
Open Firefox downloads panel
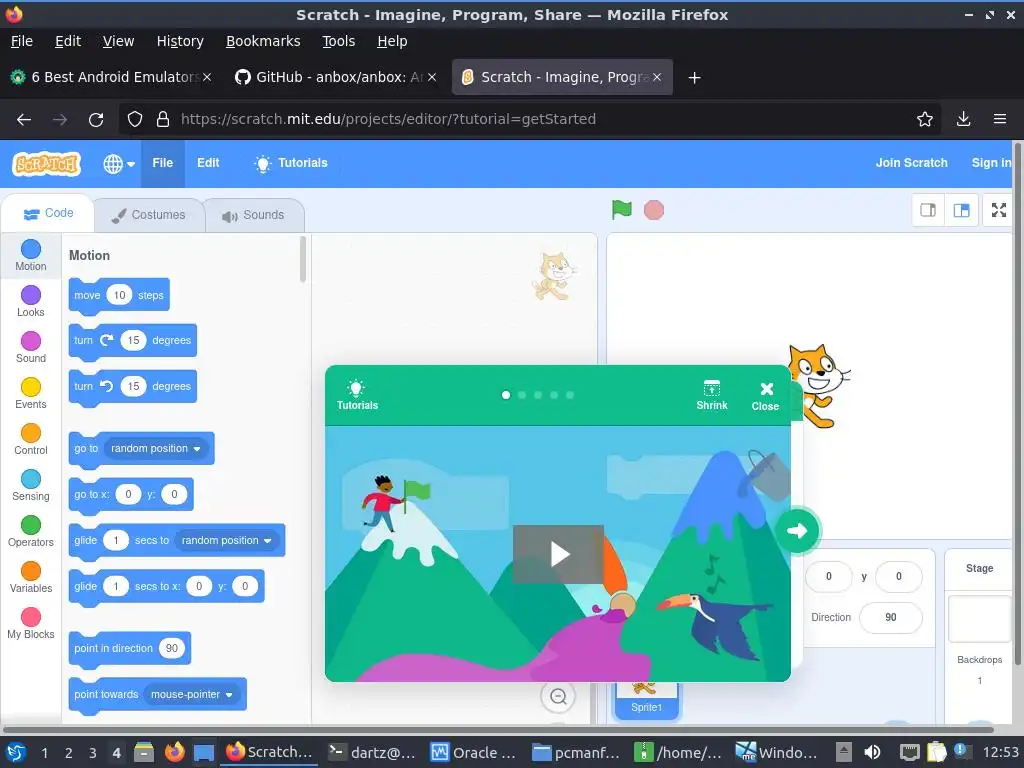click(x=963, y=120)
